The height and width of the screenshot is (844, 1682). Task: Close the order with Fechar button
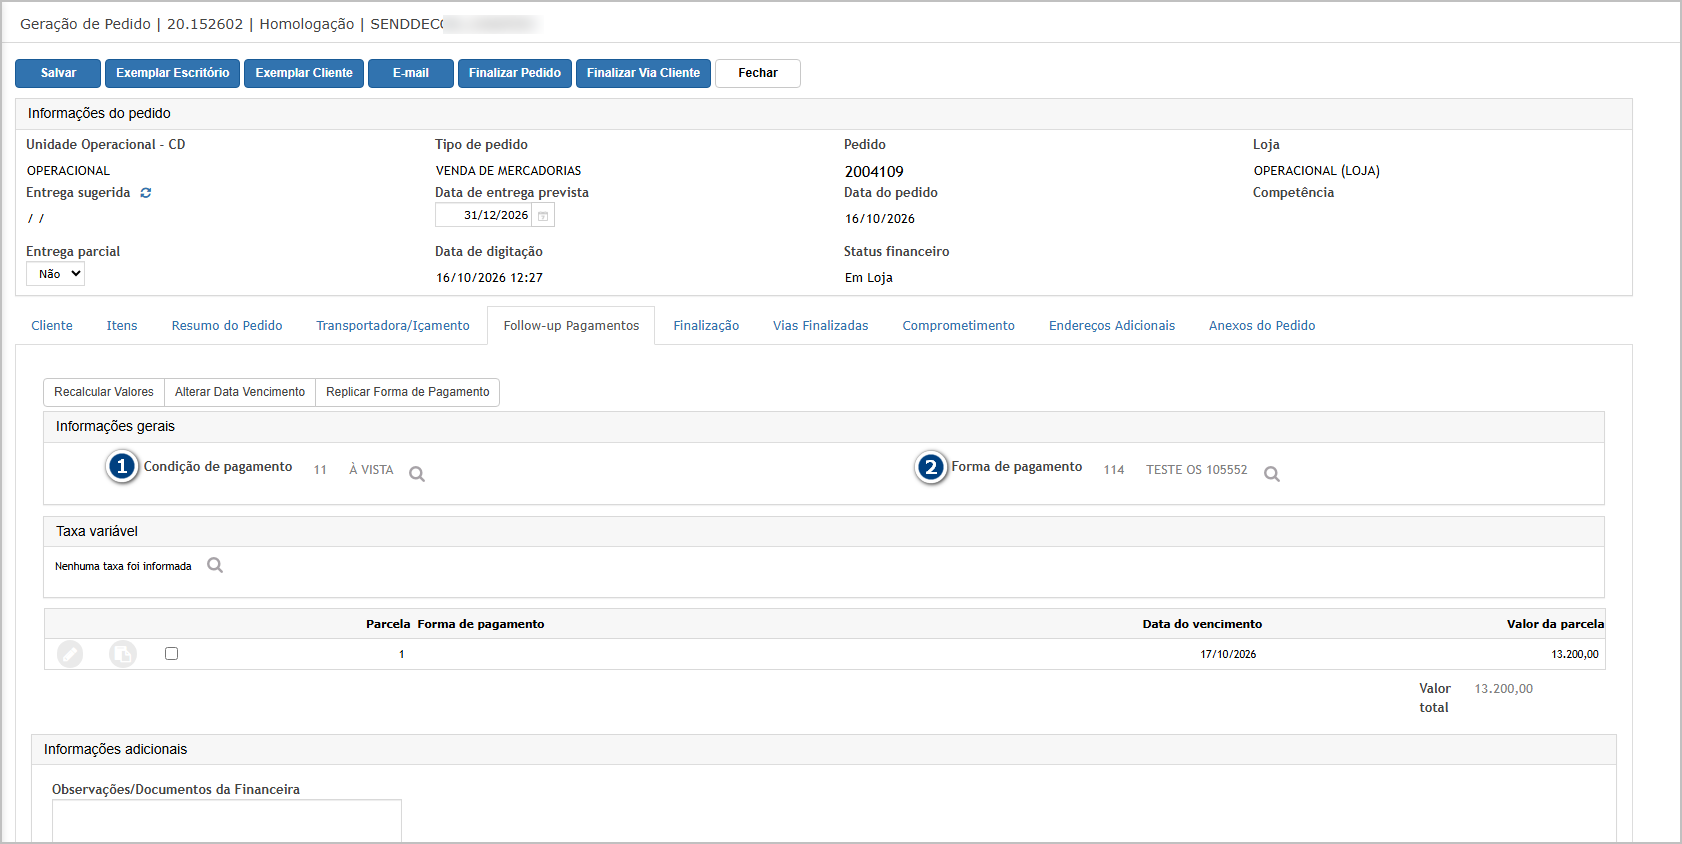click(758, 73)
